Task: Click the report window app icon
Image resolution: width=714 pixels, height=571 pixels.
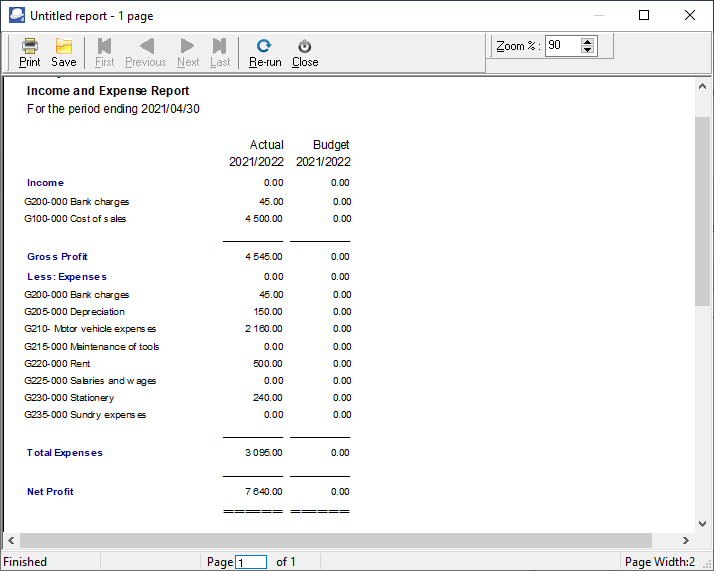Action: pyautogui.click(x=17, y=15)
